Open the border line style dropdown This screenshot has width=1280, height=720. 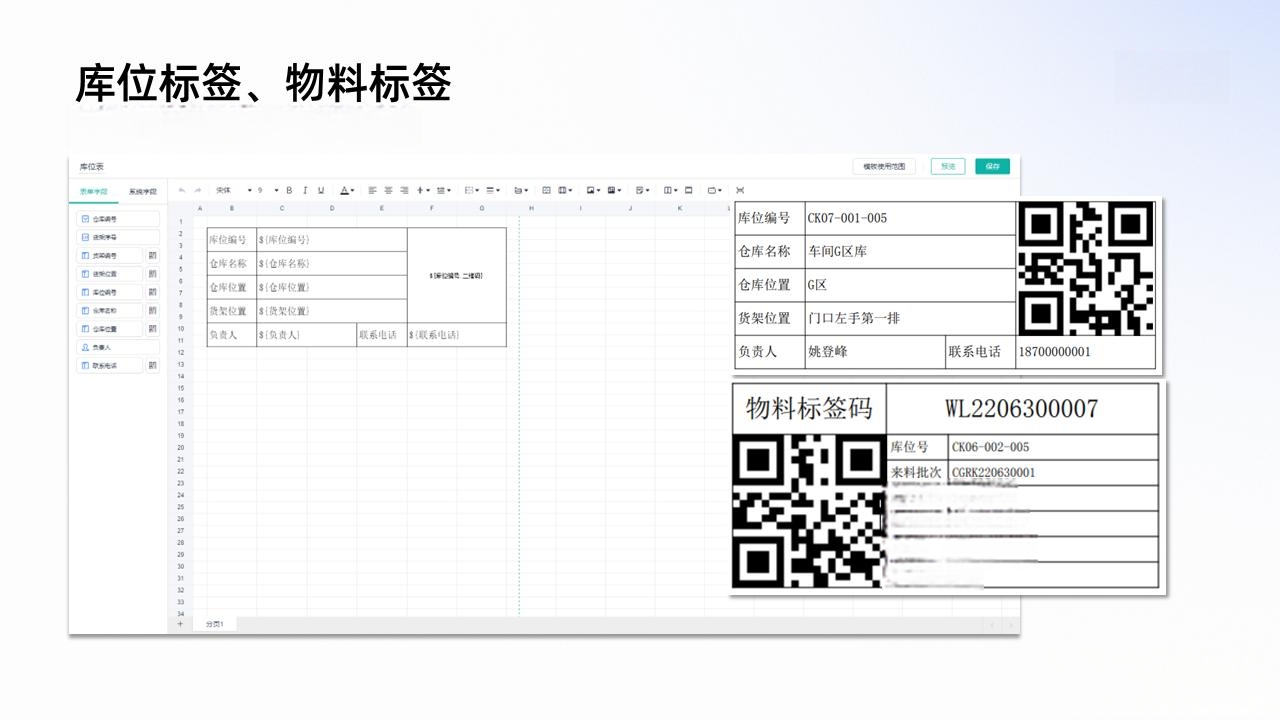tap(495, 190)
